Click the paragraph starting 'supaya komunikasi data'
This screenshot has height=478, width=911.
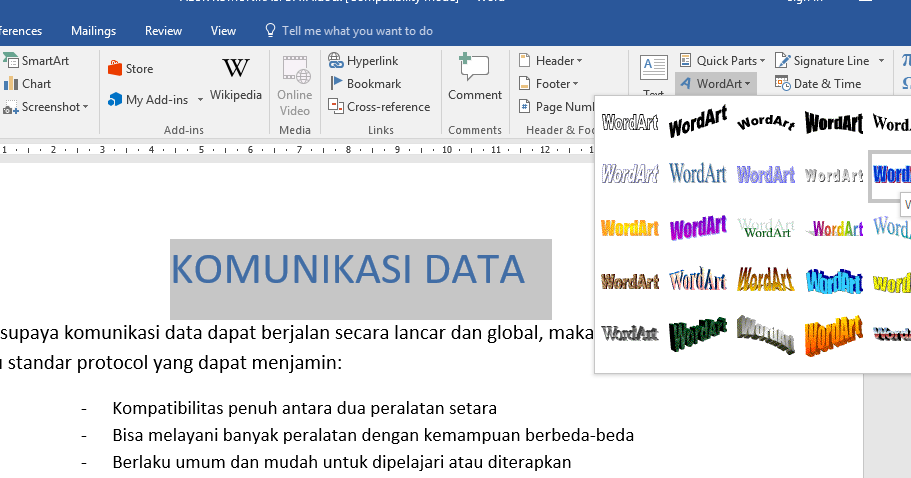tap(297, 332)
